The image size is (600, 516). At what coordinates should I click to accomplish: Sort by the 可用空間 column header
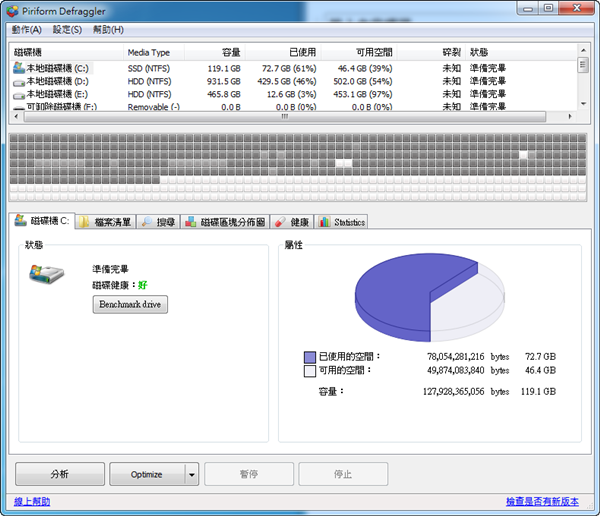359,52
